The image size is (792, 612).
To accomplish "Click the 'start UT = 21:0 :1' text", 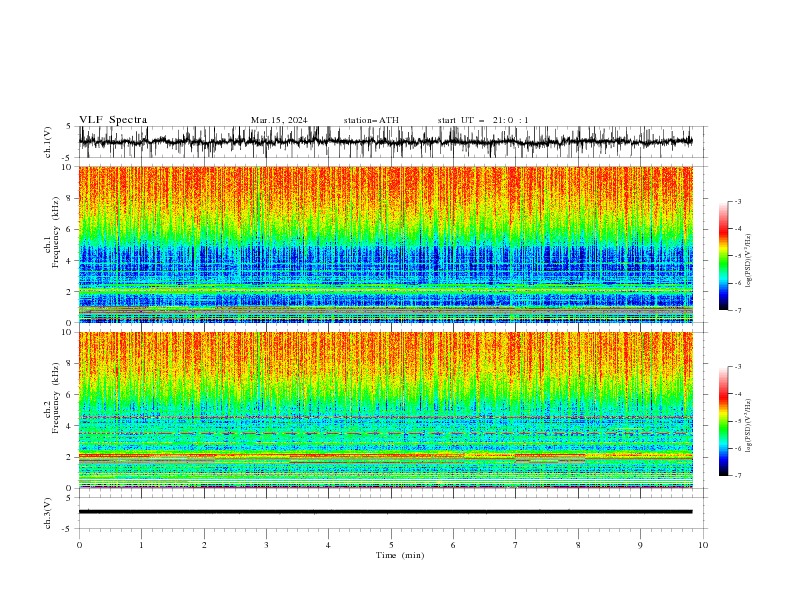I will pyautogui.click(x=483, y=120).
